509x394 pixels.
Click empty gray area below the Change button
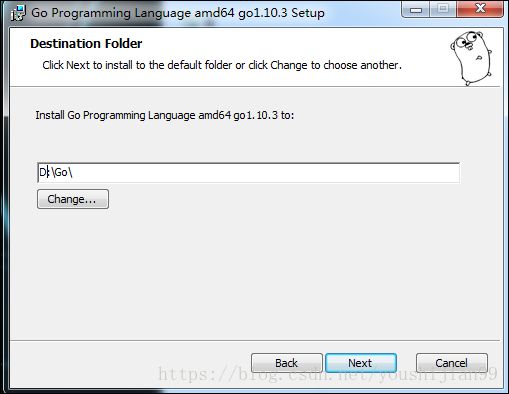pos(233,273)
